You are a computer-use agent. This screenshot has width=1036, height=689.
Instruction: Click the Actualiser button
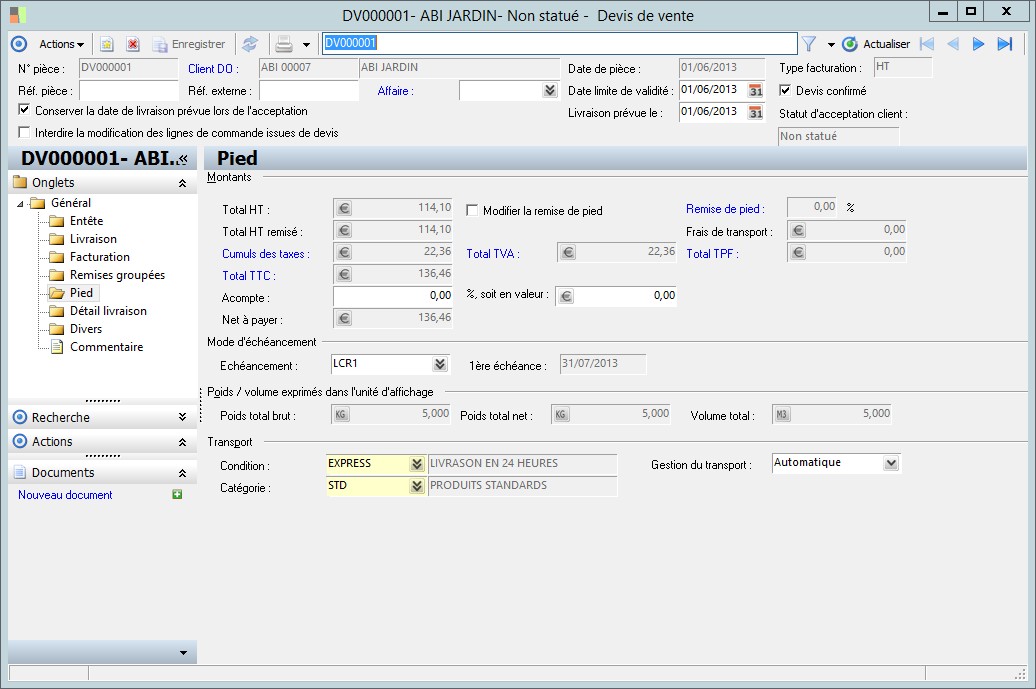click(877, 44)
